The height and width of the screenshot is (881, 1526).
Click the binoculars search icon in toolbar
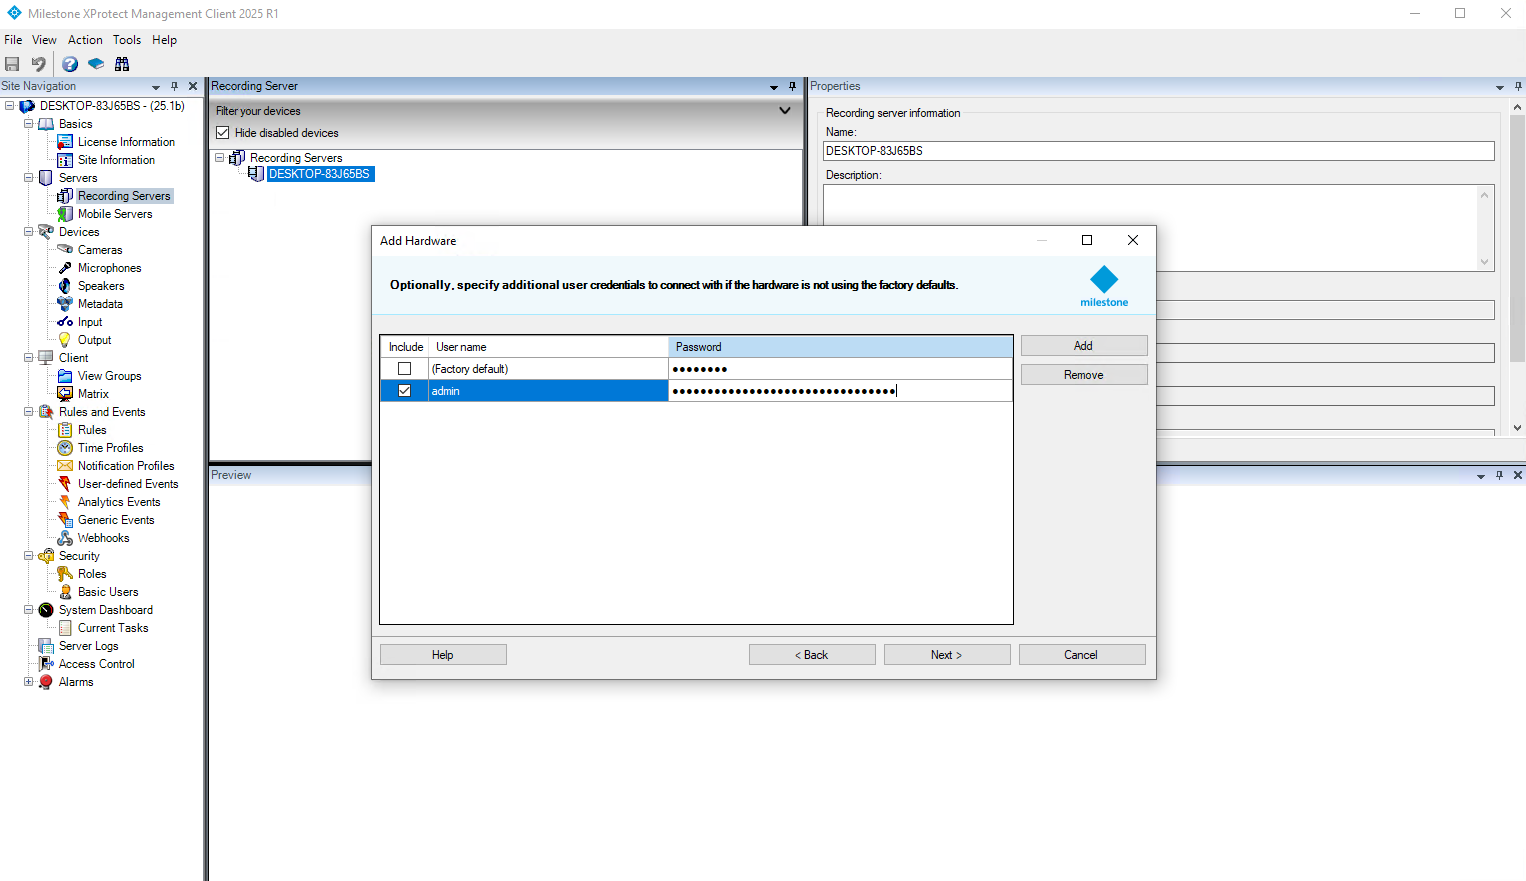(122, 64)
